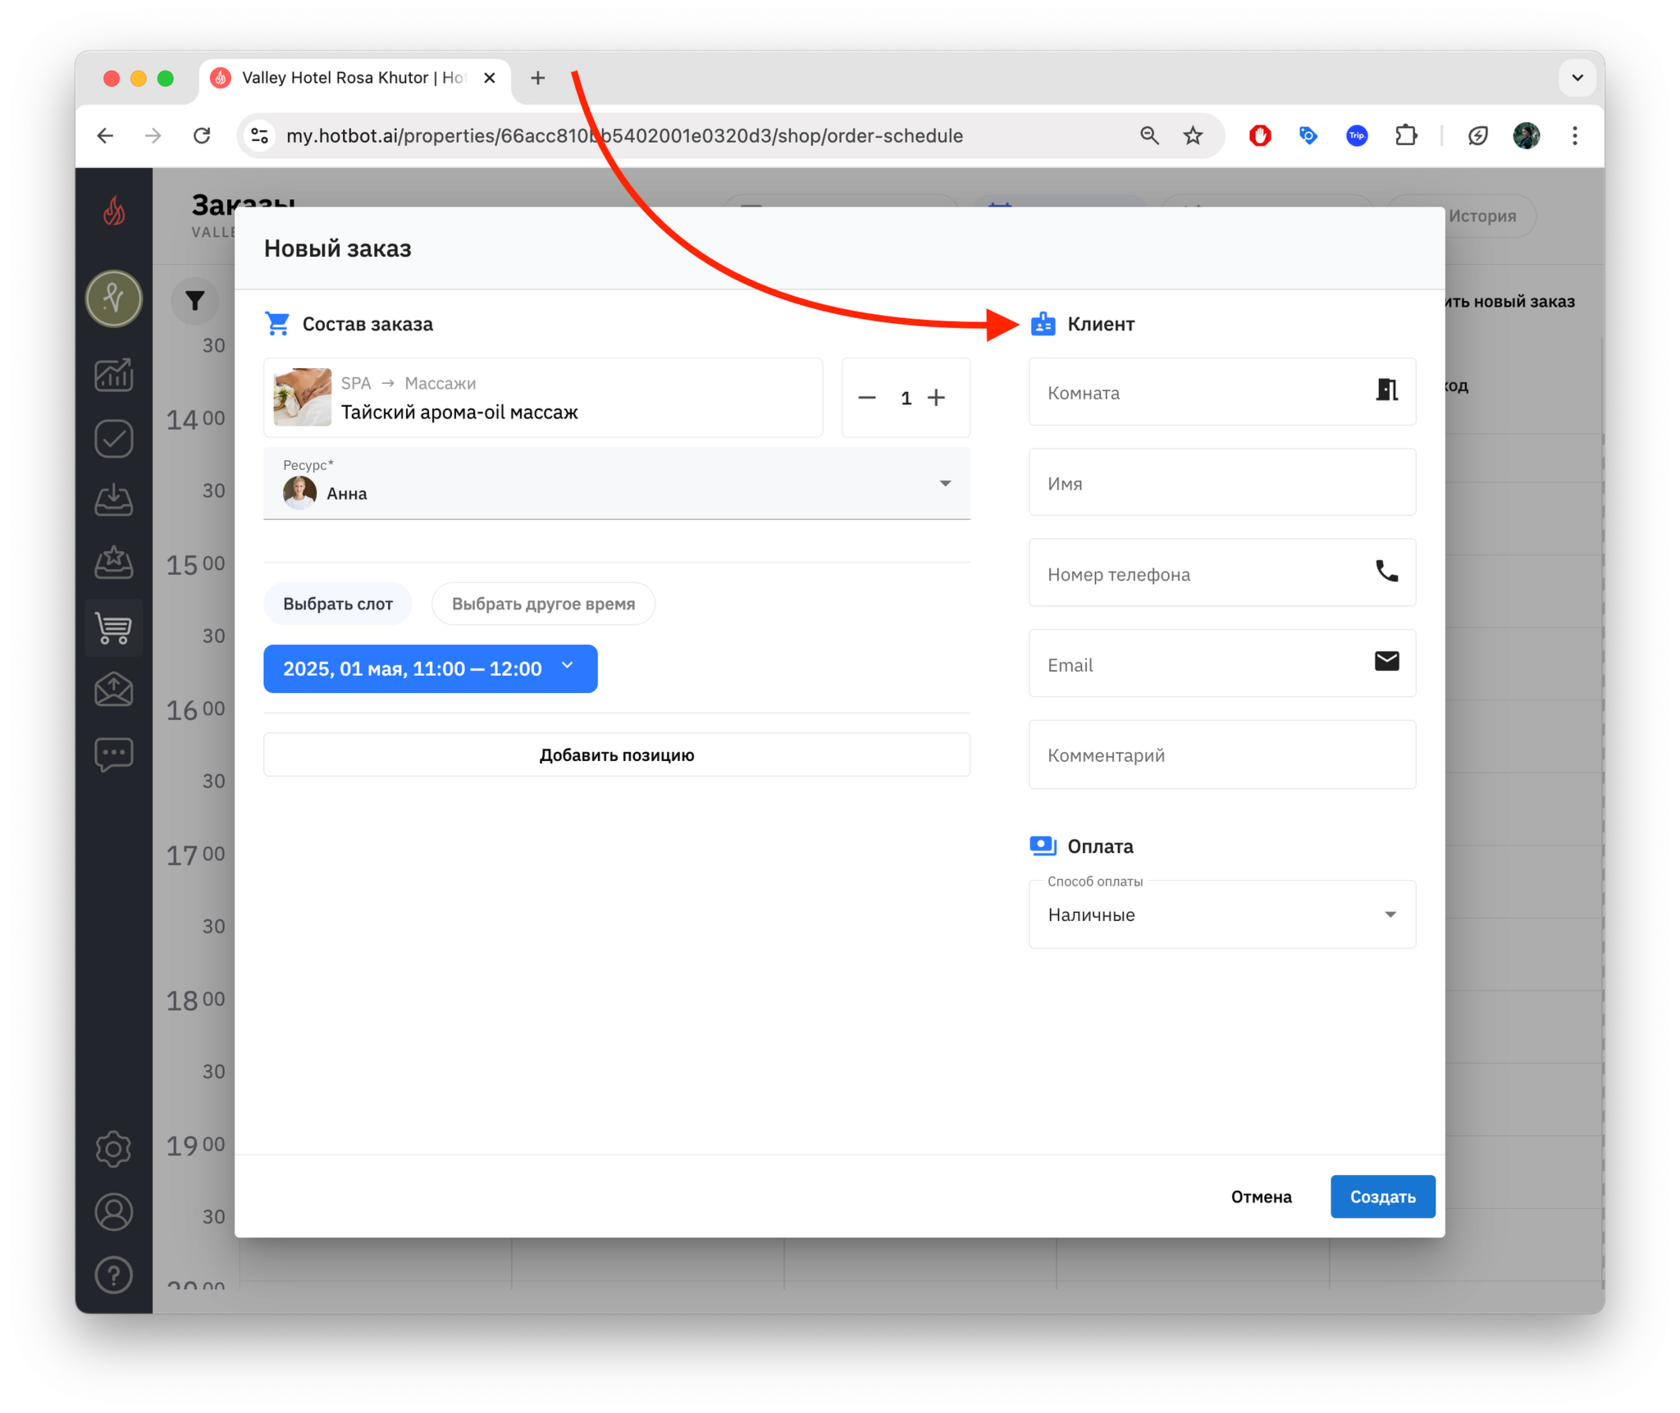Open the shop cart sidebar icon
Image resolution: width=1680 pixels, height=1413 pixels.
point(114,627)
